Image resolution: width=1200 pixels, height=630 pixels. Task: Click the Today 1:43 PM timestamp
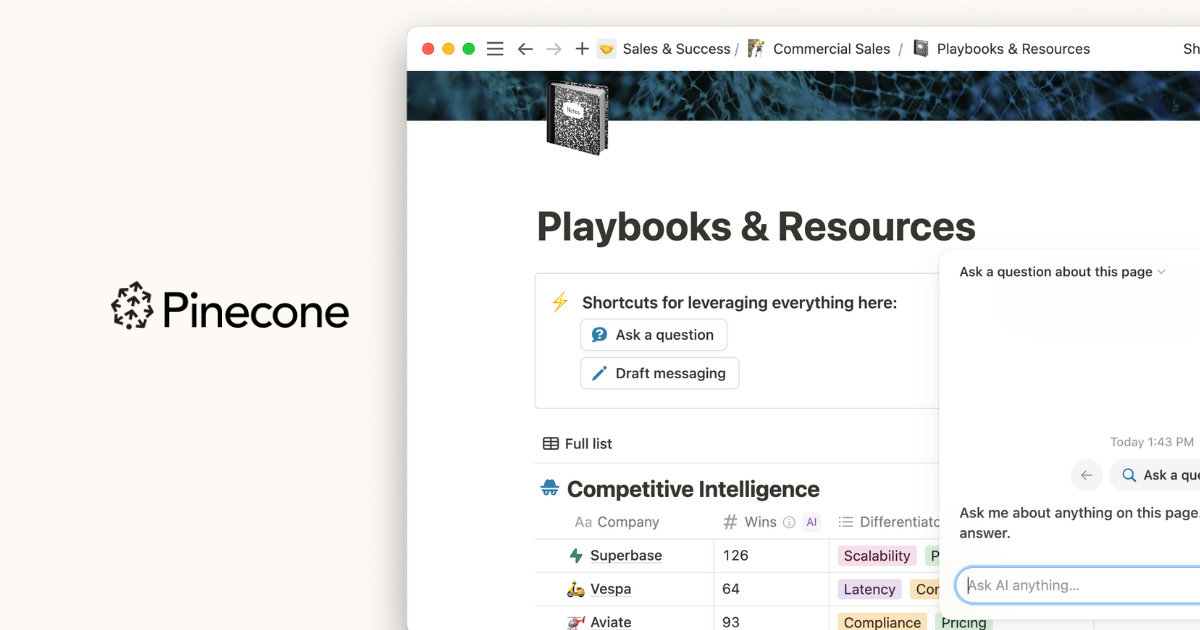pos(1152,442)
